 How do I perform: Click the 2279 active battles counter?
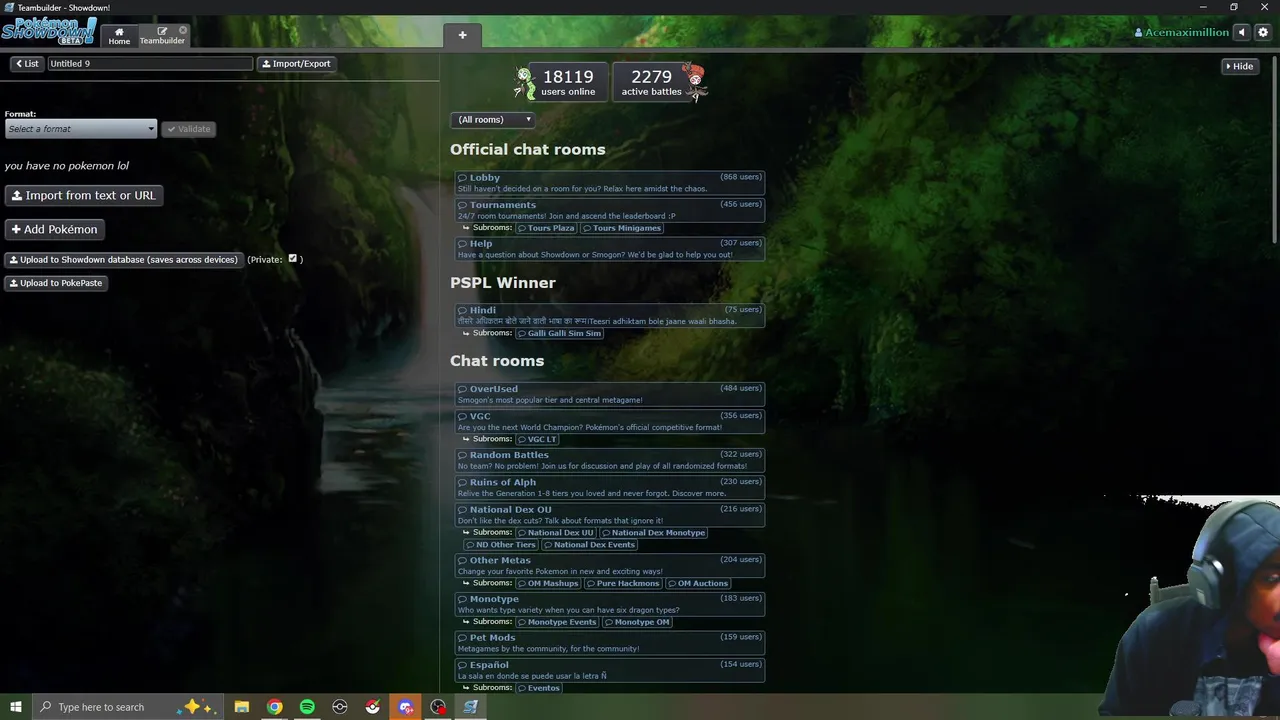click(652, 82)
